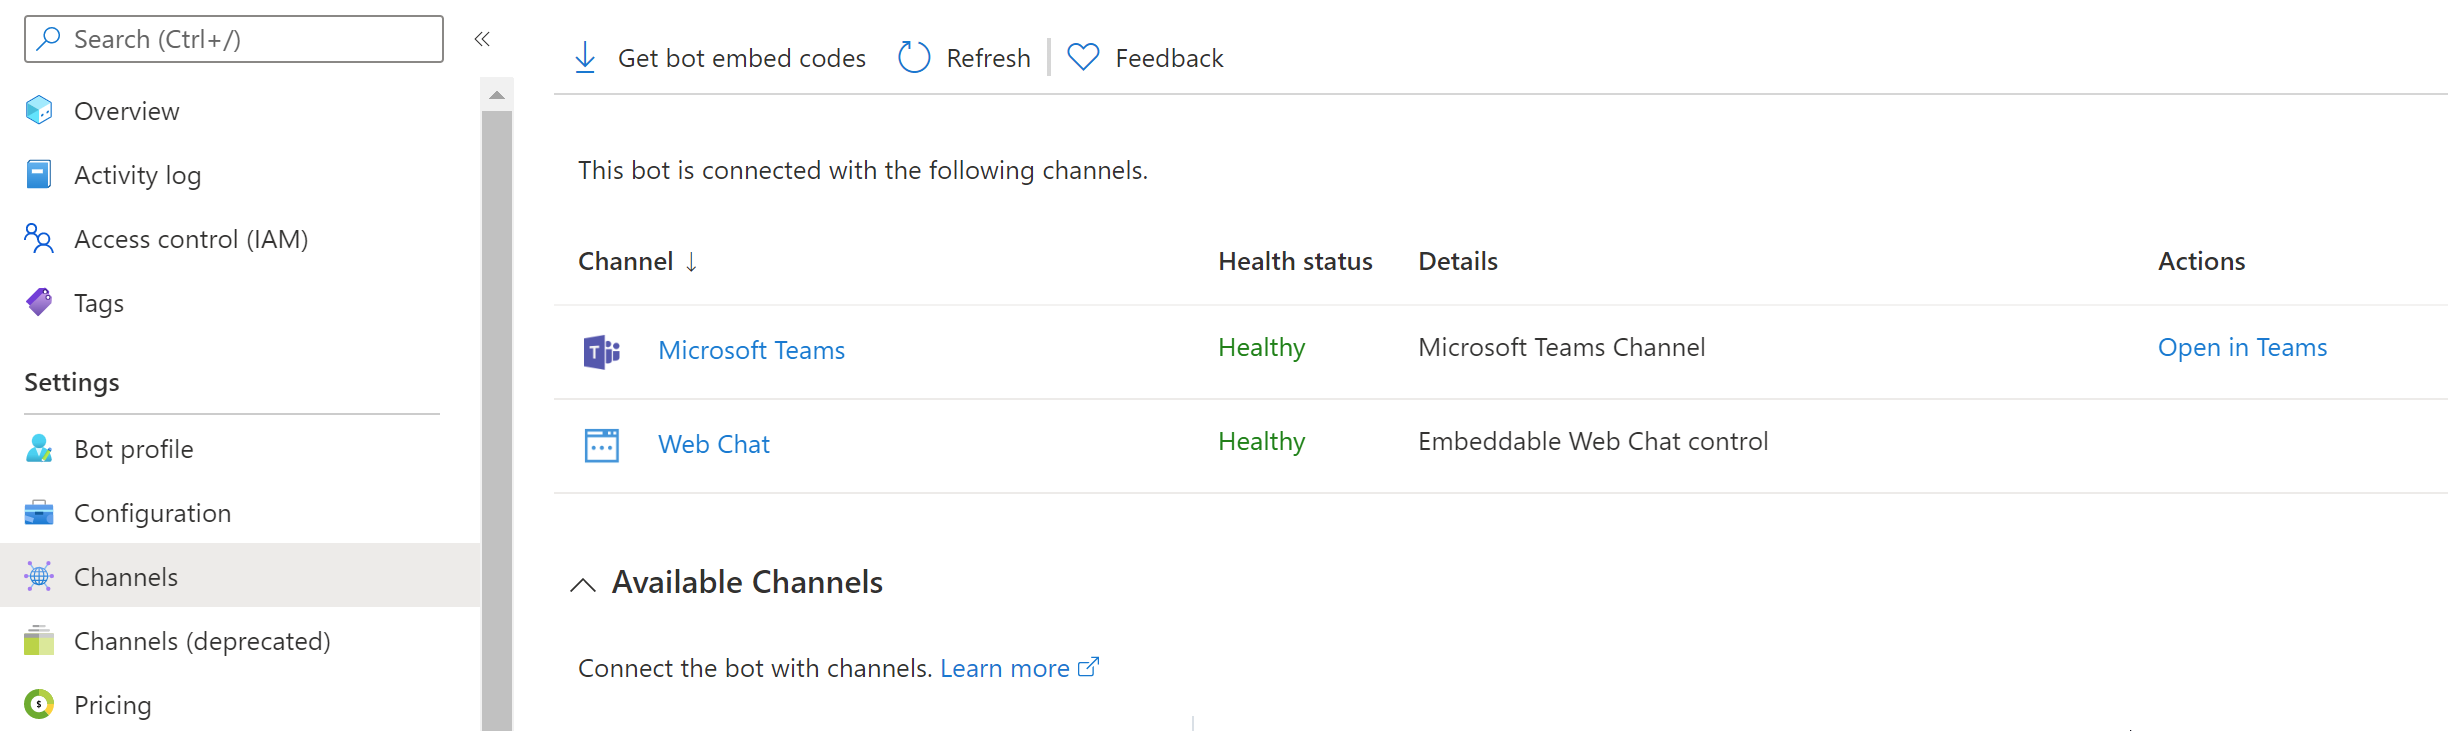Image resolution: width=2448 pixels, height=731 pixels.
Task: Click the Details column header
Action: coord(1458,261)
